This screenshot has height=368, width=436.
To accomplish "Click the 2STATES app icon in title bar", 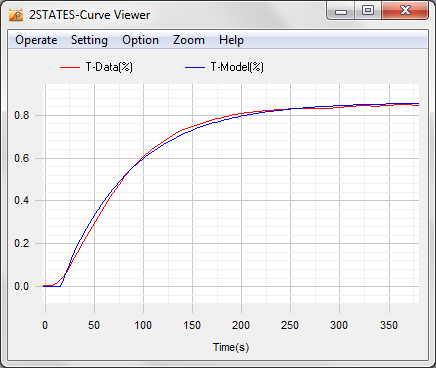I will click(x=16, y=15).
